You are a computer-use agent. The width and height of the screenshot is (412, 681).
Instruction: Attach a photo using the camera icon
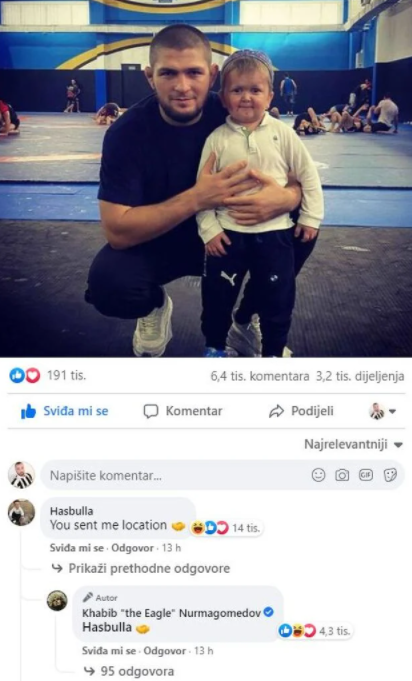click(x=342, y=475)
